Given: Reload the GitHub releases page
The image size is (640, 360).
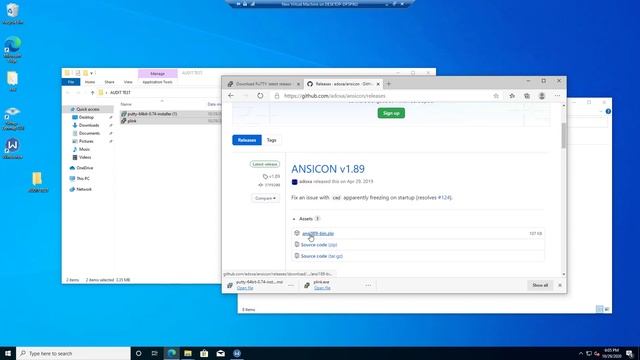Looking at the screenshot, I should click(x=260, y=96).
